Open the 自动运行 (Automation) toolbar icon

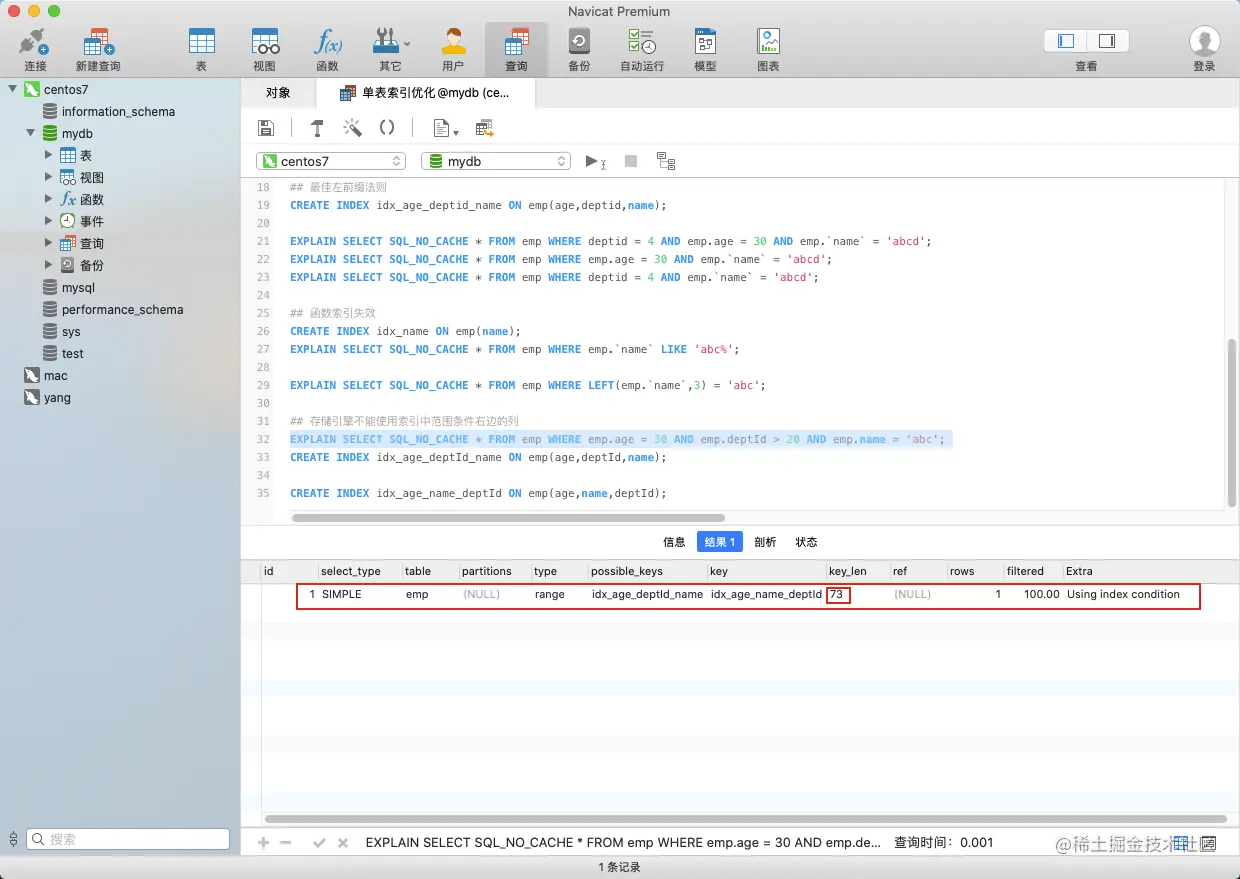click(642, 42)
